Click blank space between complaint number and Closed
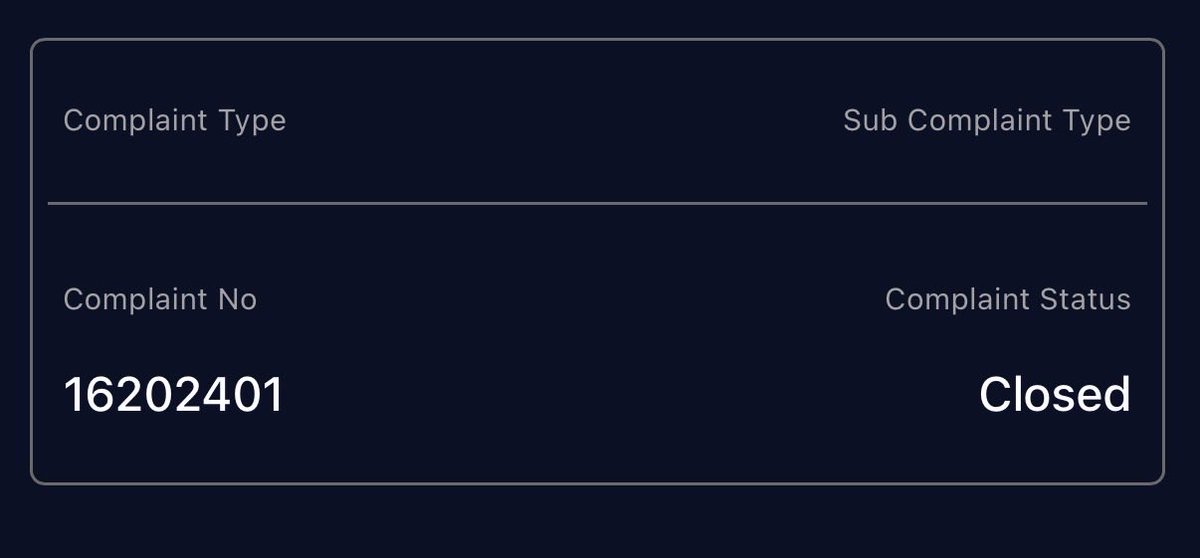The height and width of the screenshot is (558, 1200). click(630, 395)
